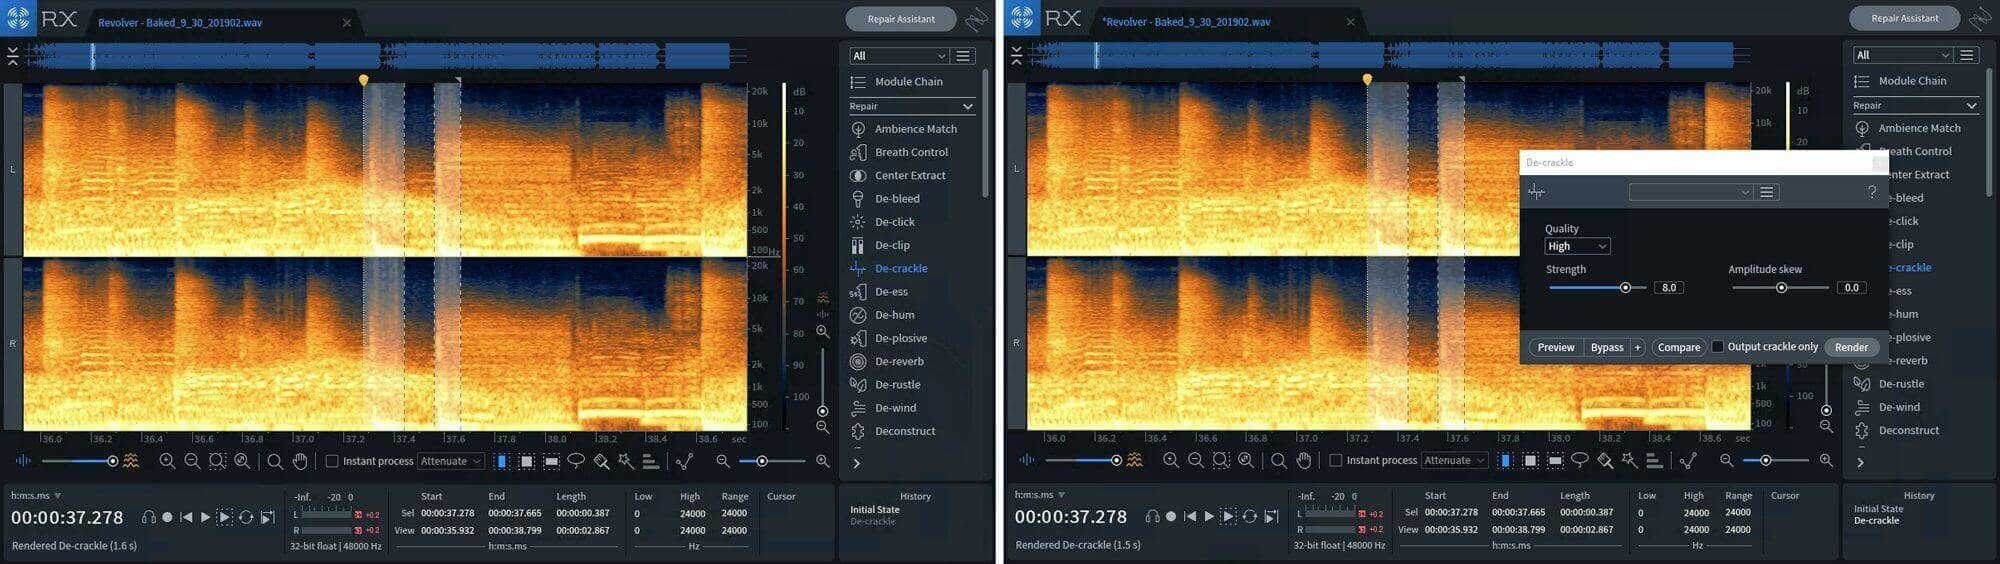Viewport: 2000px width, 564px height.
Task: Click Repair Assistant button in right window
Action: pos(1905,18)
